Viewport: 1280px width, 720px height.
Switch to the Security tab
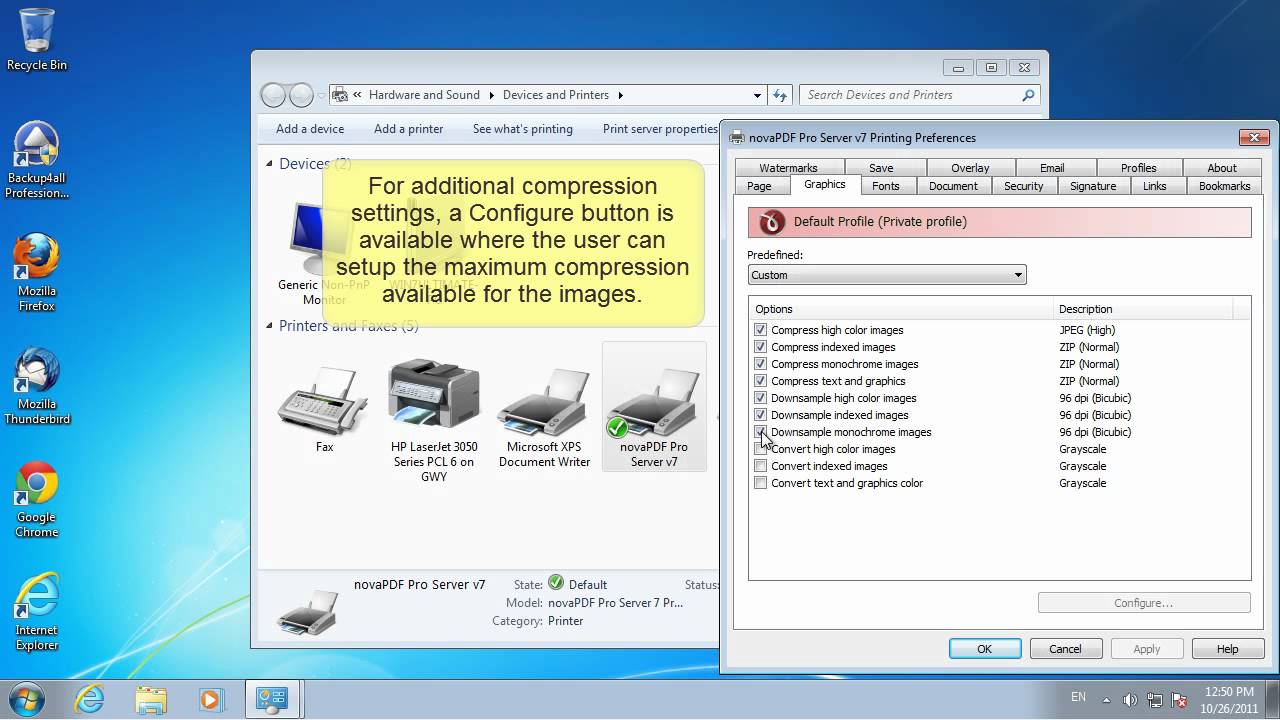(1023, 186)
